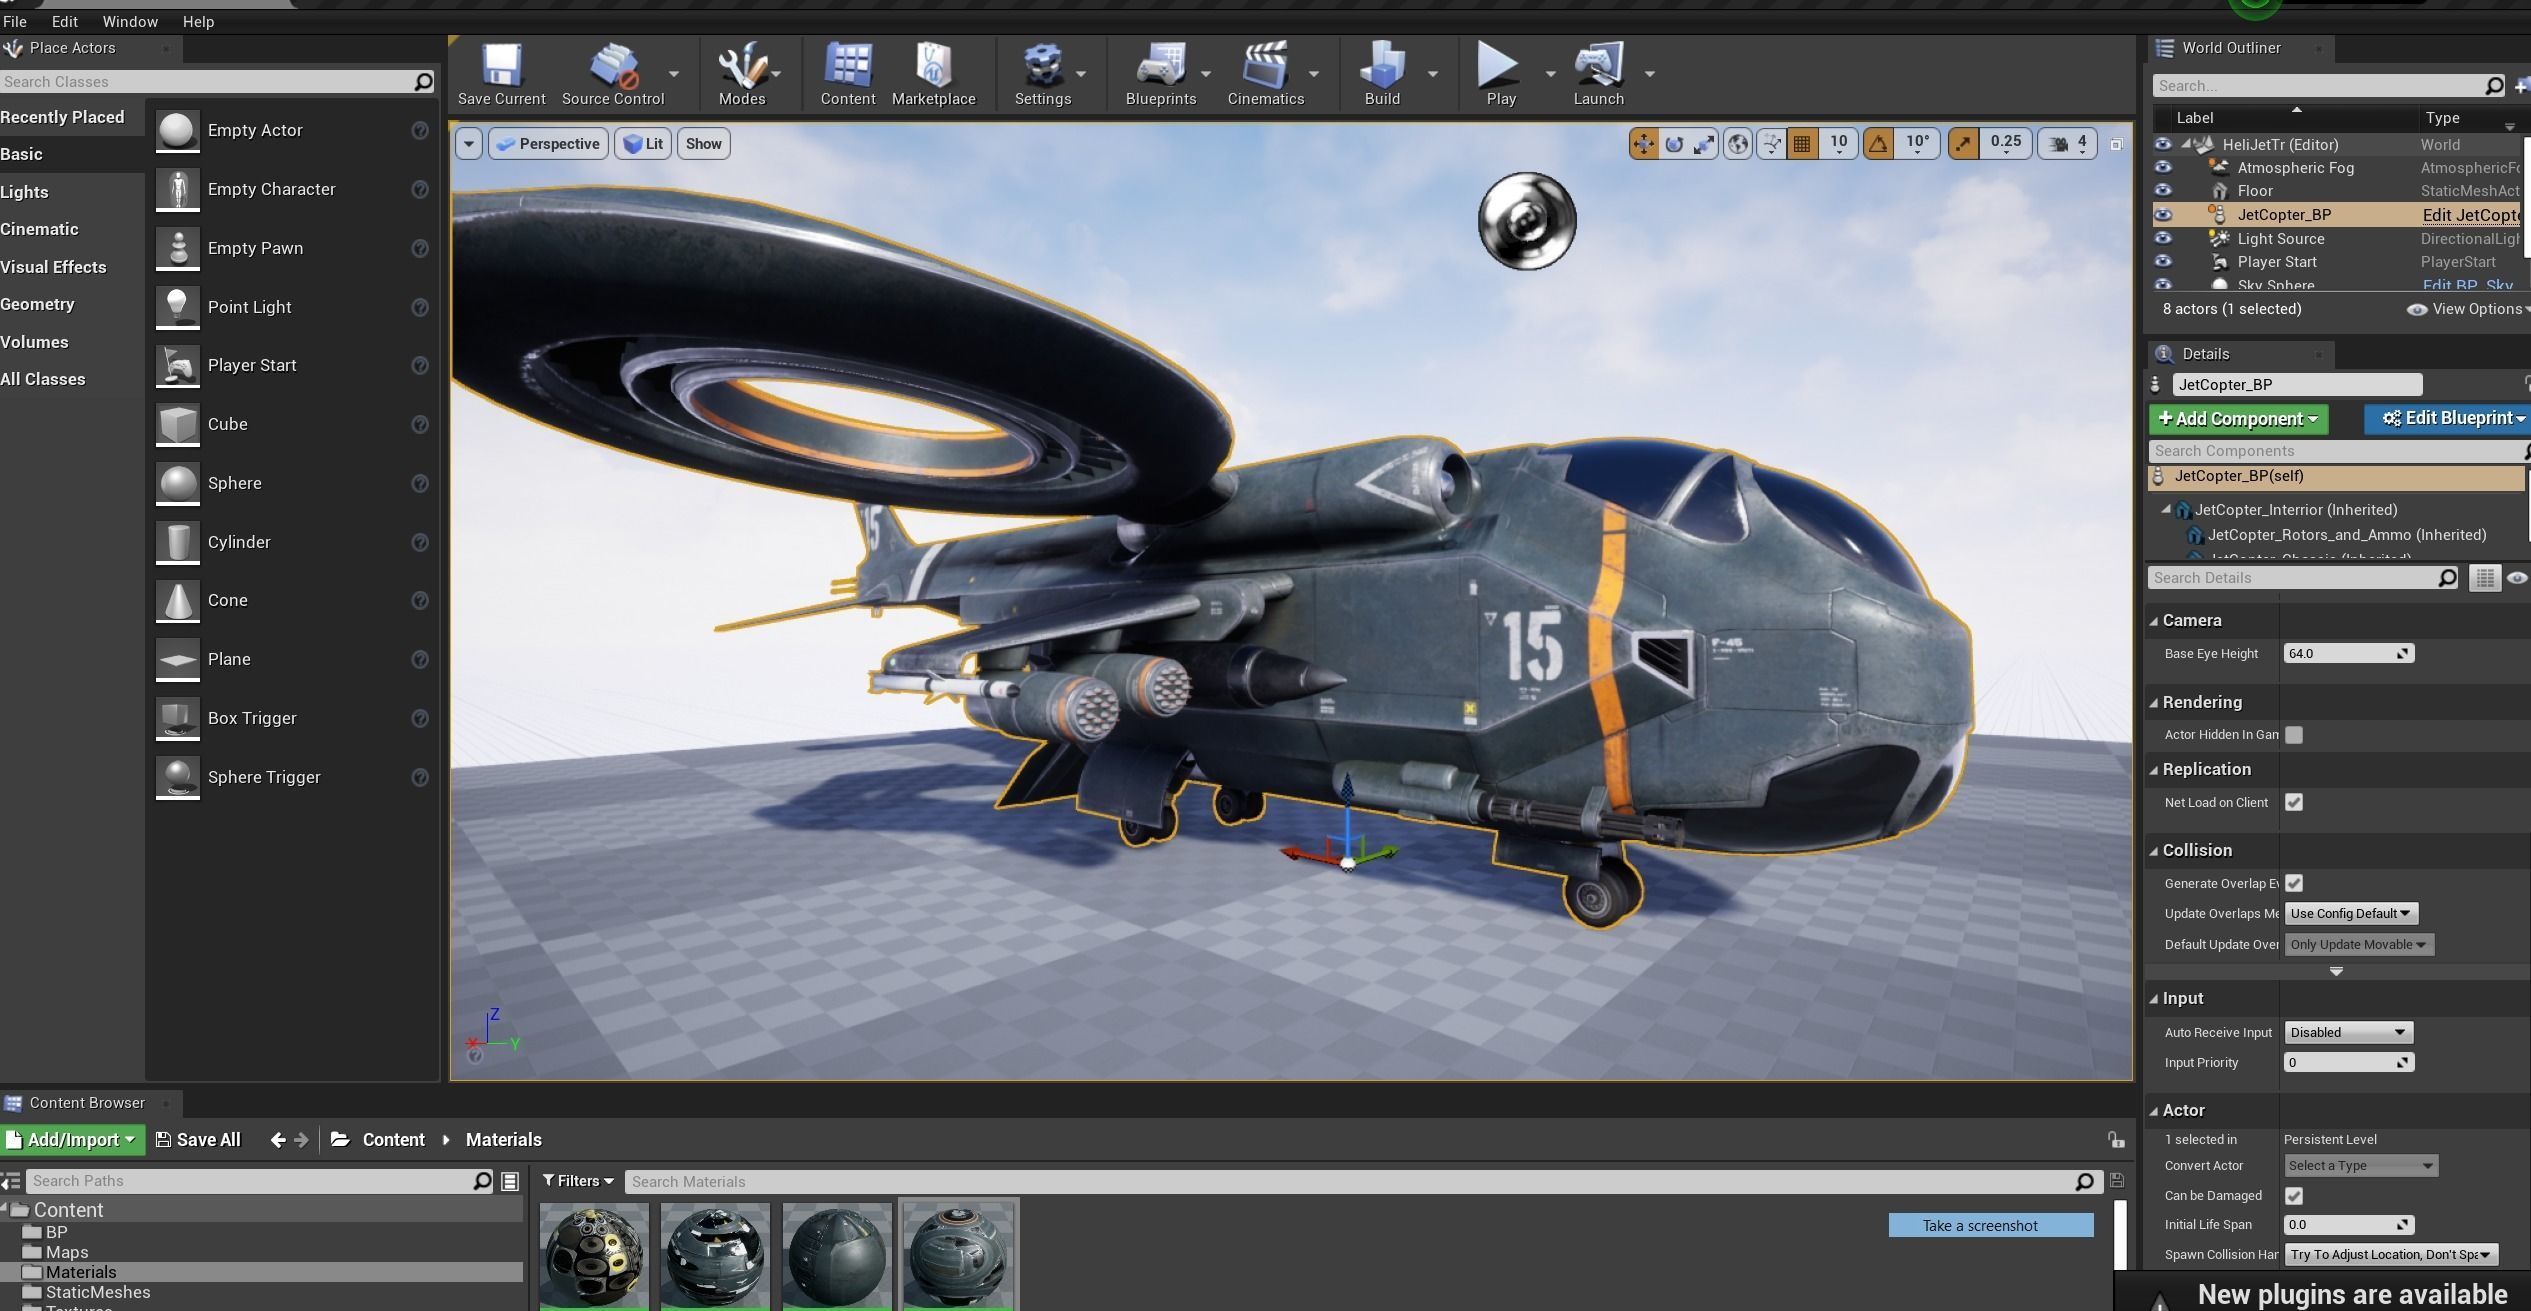Select the rotate gizmo tool
The image size is (2531, 1311).
(1674, 144)
